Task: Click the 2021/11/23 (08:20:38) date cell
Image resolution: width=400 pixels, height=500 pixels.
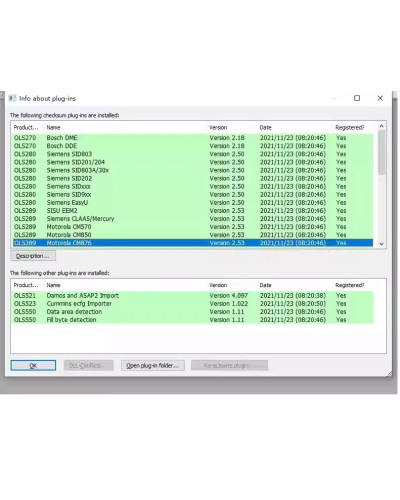Action: coord(293,295)
